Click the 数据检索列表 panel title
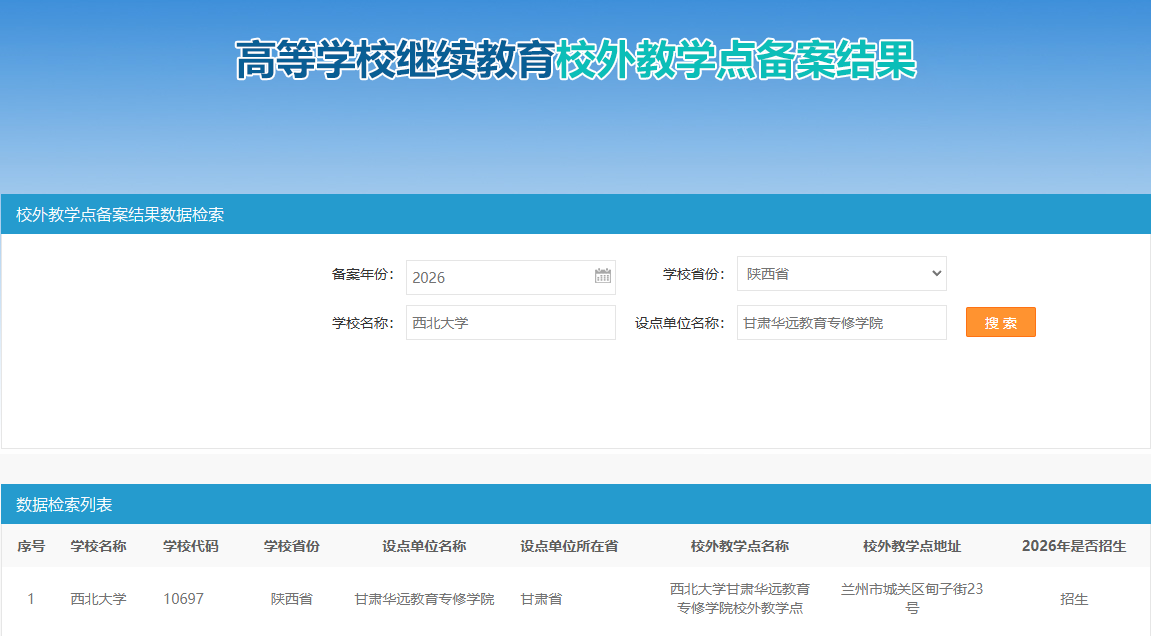Image resolution: width=1151 pixels, height=636 pixels. tap(64, 505)
